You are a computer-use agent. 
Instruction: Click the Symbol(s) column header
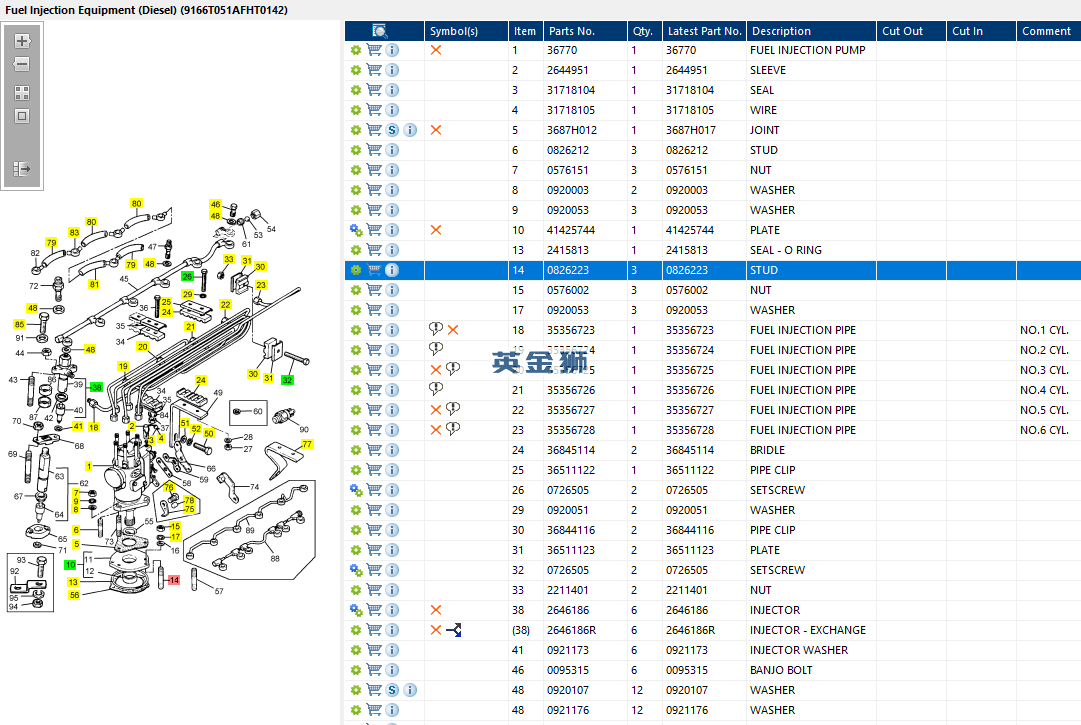[466, 31]
